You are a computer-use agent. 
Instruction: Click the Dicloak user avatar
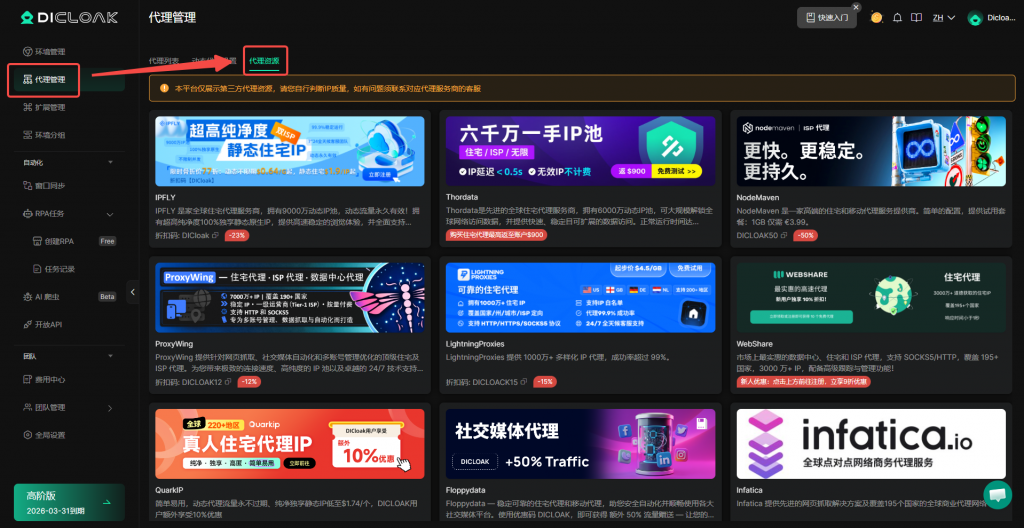pyautogui.click(x=975, y=17)
